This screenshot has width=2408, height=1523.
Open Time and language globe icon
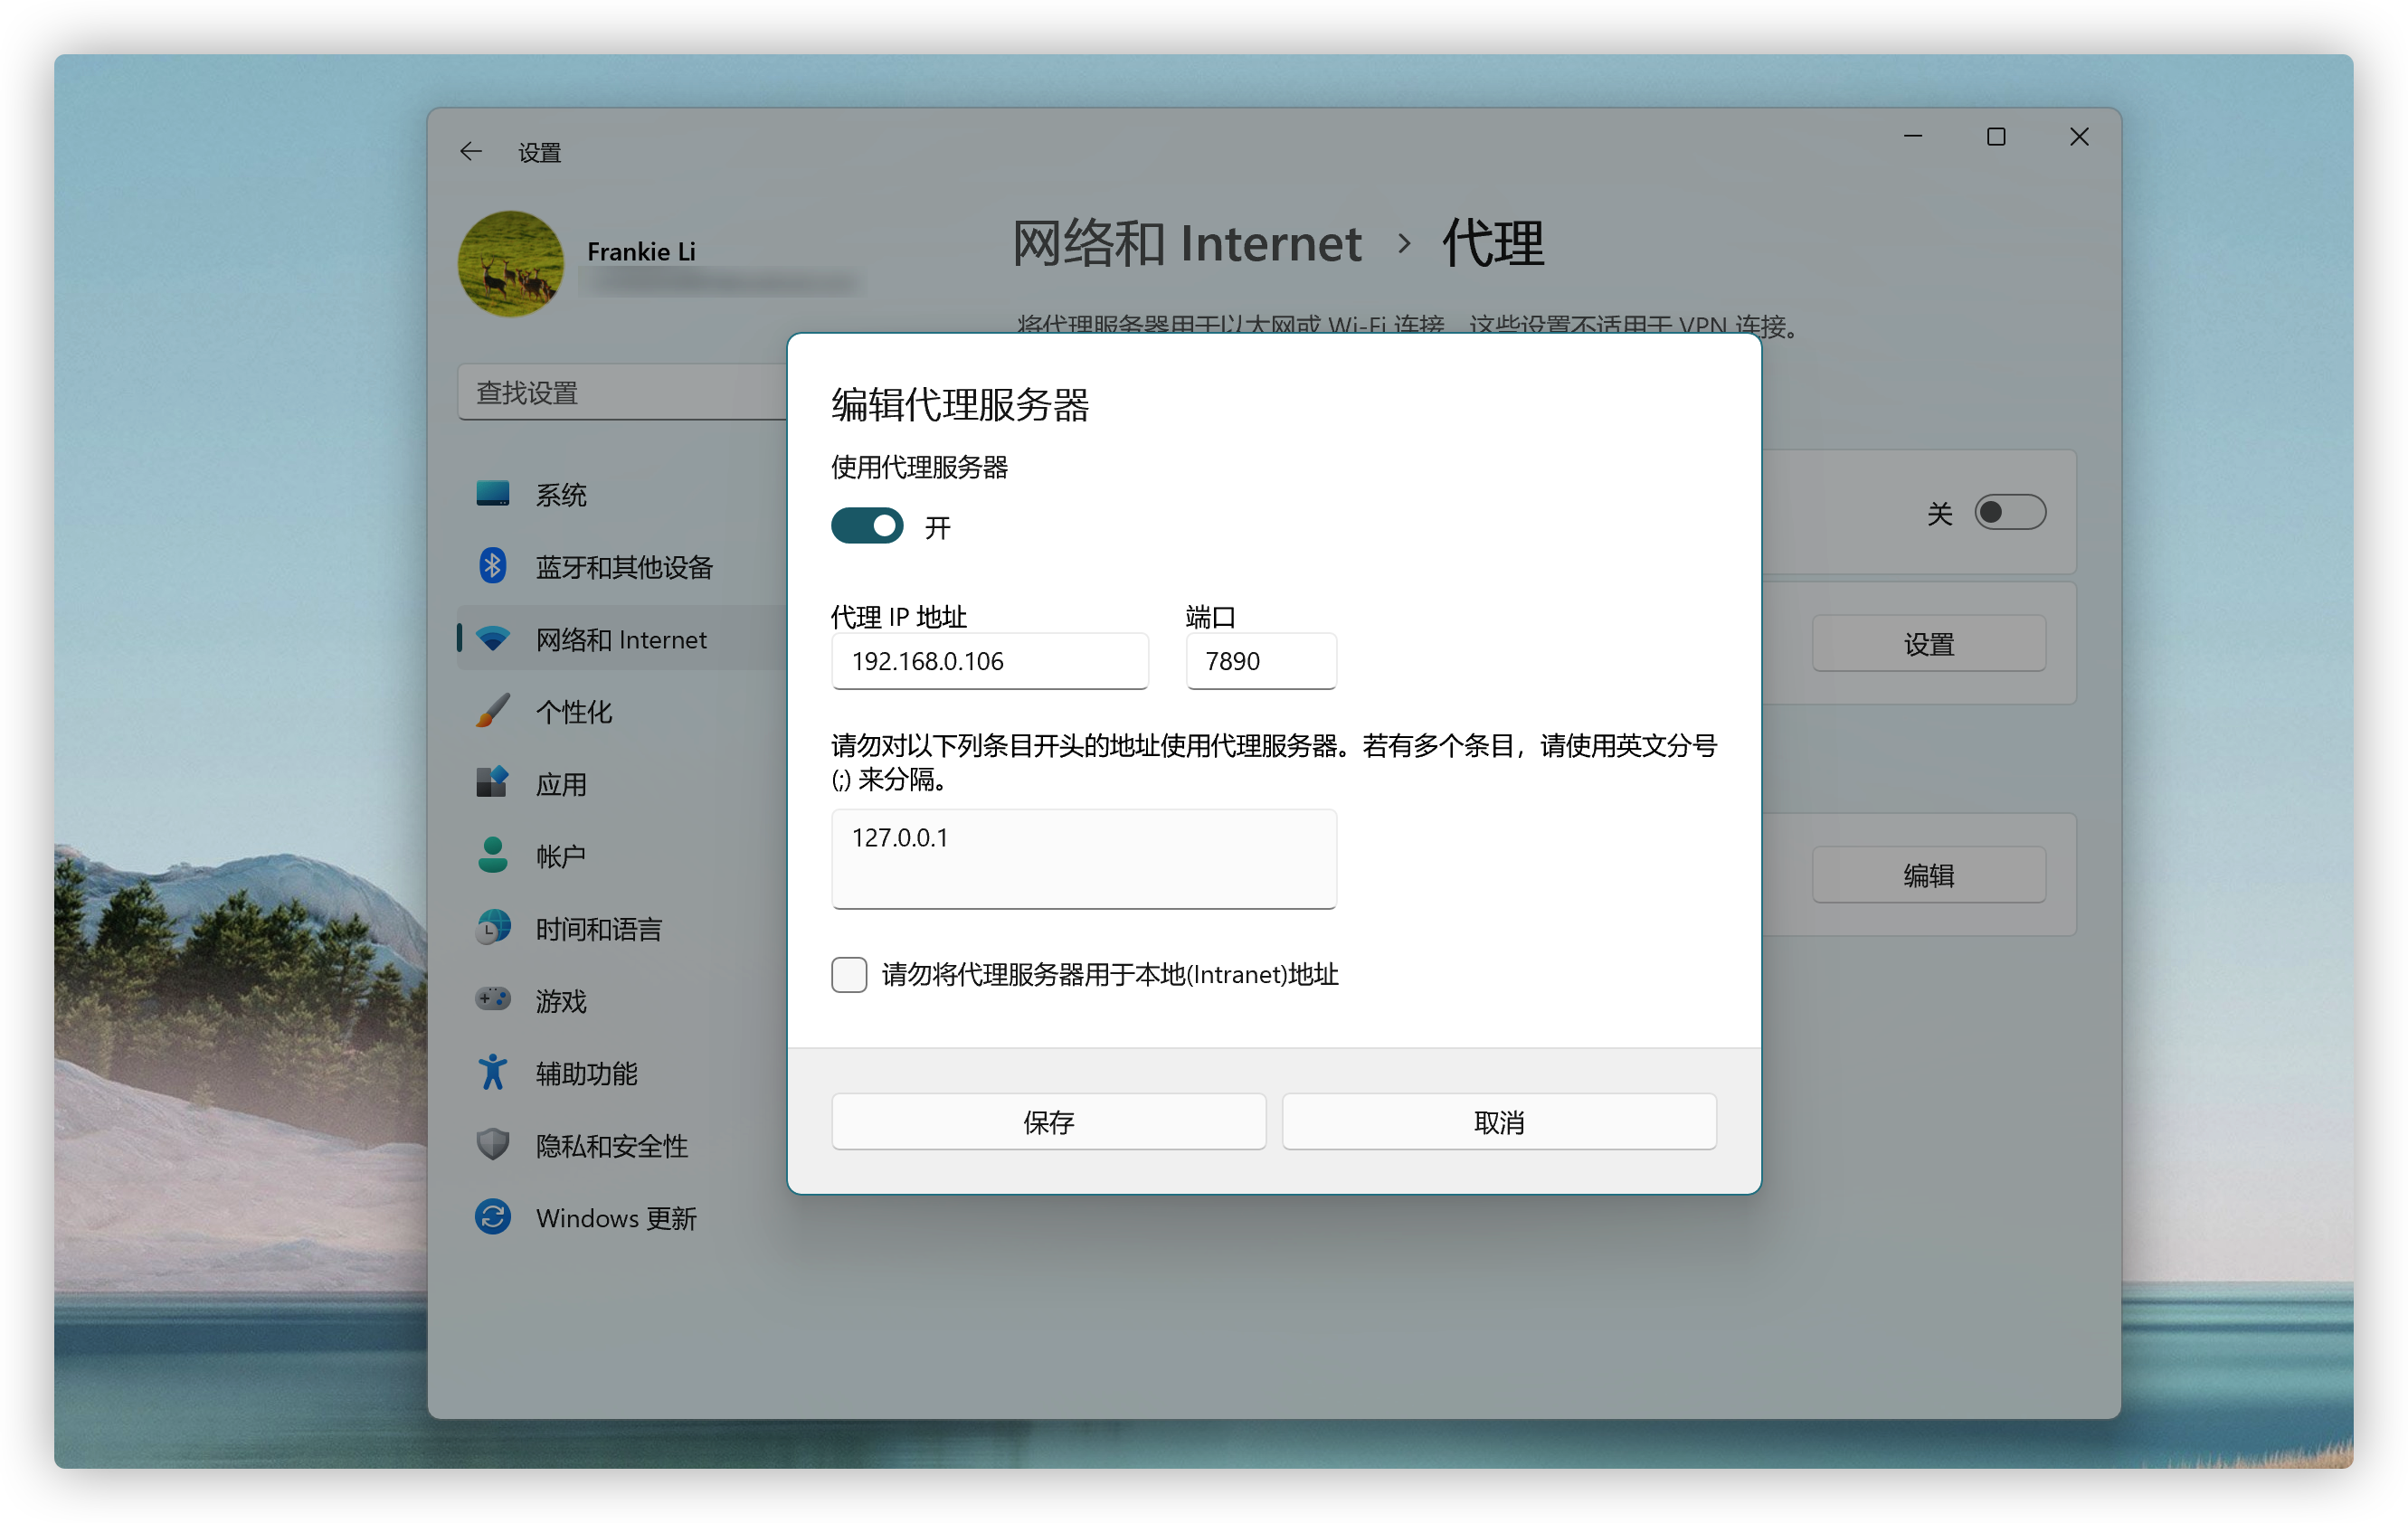point(492,928)
